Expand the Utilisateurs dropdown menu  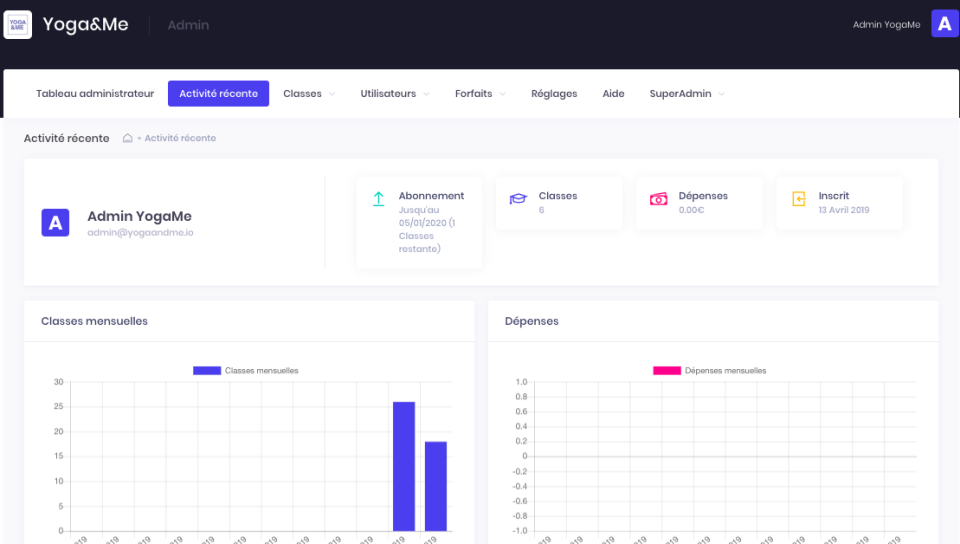(395, 94)
